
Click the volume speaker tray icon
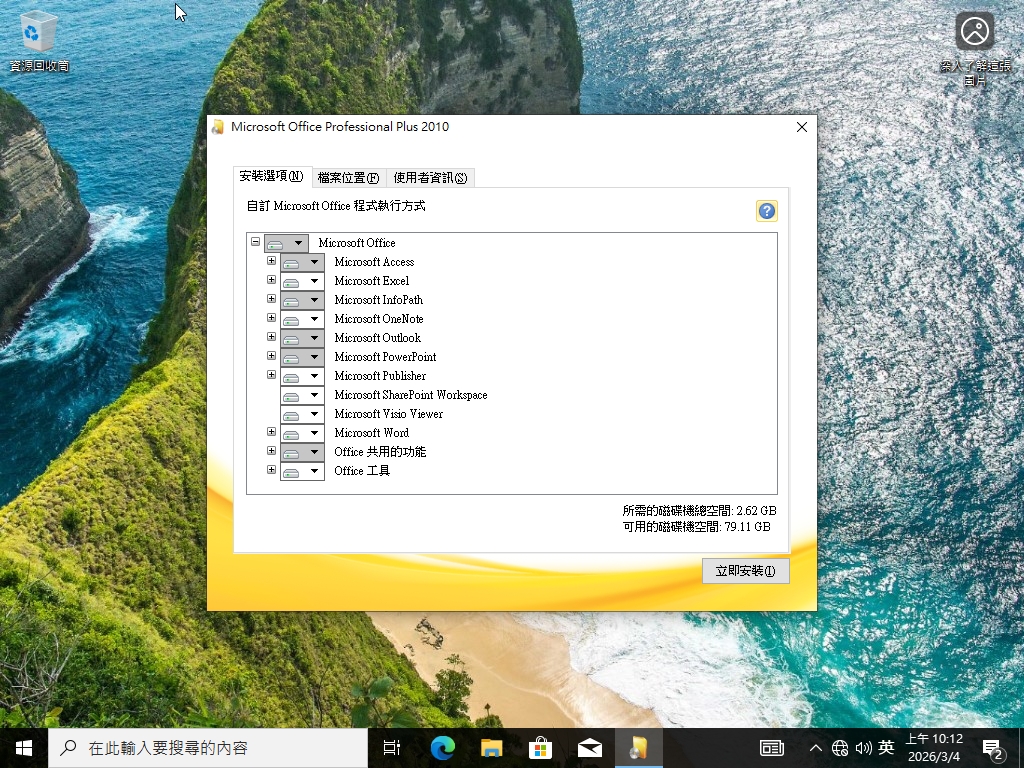863,747
